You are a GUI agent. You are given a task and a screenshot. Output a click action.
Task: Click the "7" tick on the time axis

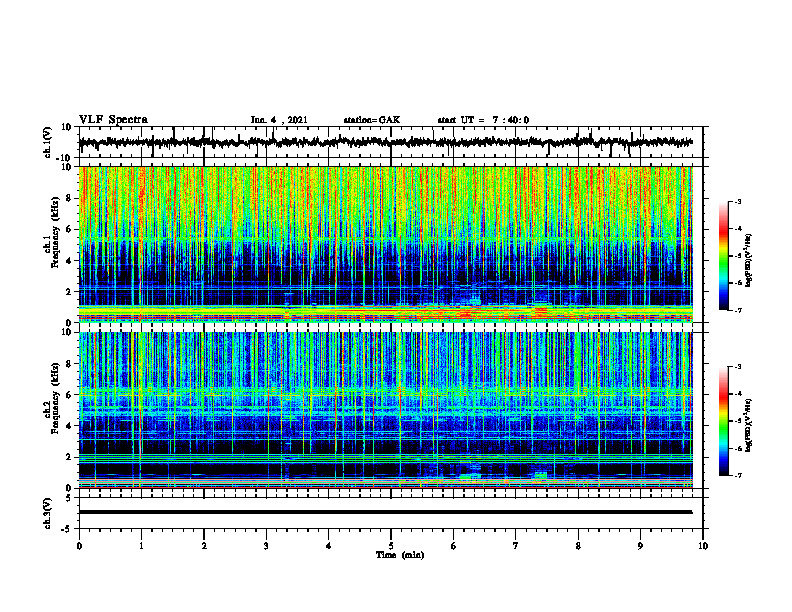[516, 546]
